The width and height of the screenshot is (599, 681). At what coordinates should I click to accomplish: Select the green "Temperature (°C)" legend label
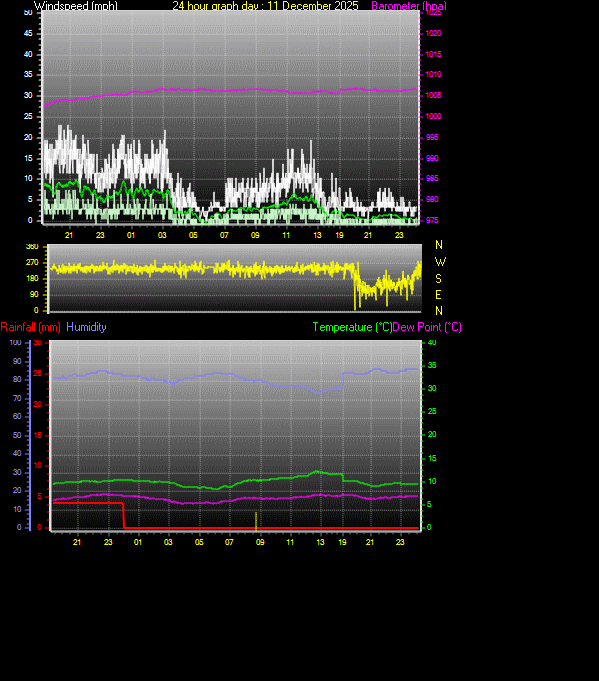[352, 327]
